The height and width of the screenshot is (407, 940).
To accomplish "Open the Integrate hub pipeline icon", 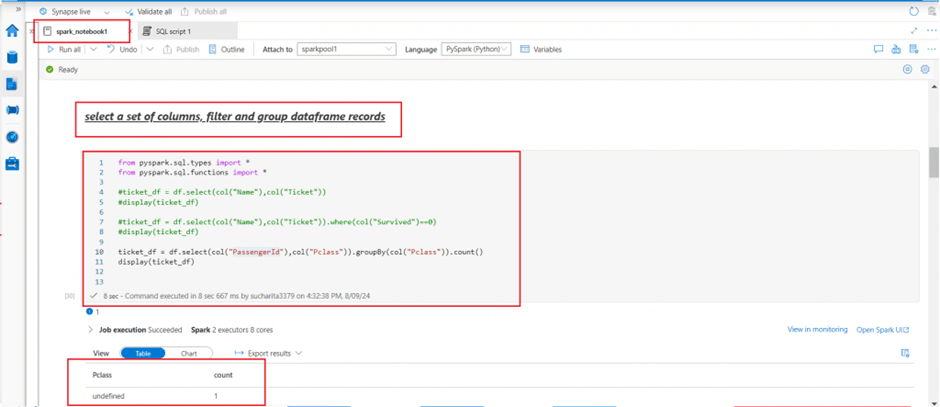I will [x=12, y=110].
